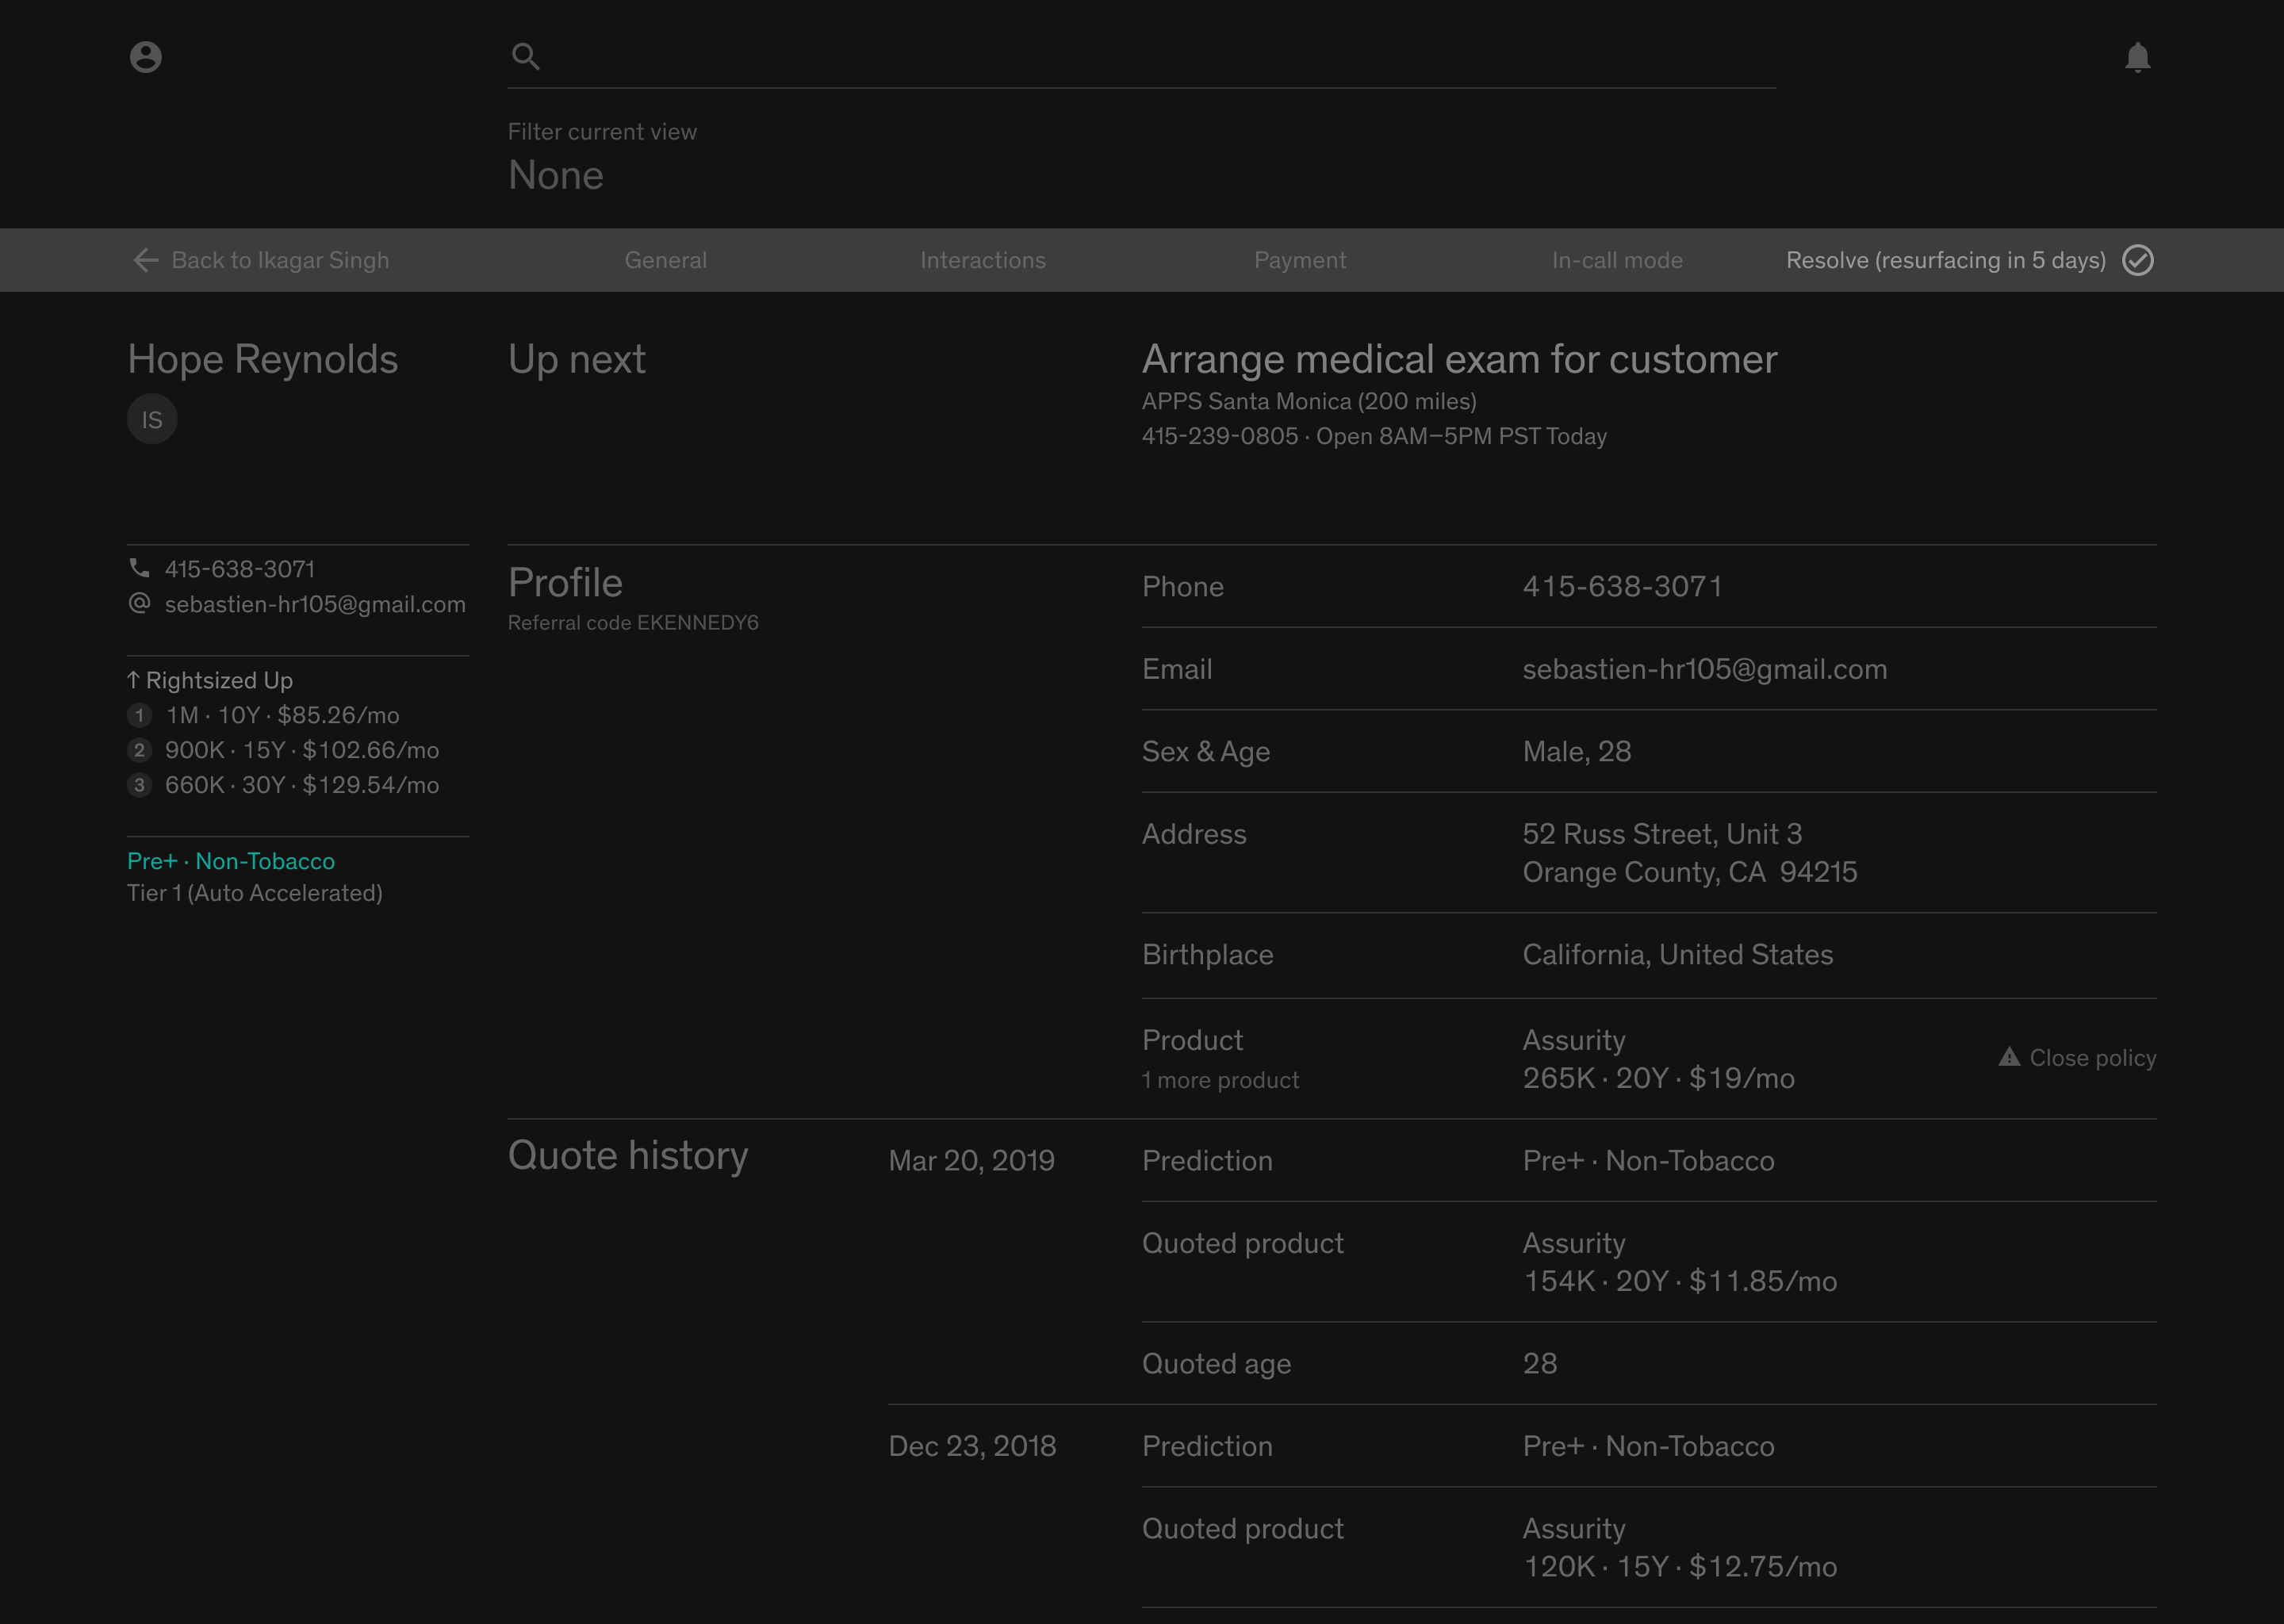Viewport: 2284px width, 1624px height.
Task: Click the phone icon in sidebar
Action: click(x=140, y=569)
